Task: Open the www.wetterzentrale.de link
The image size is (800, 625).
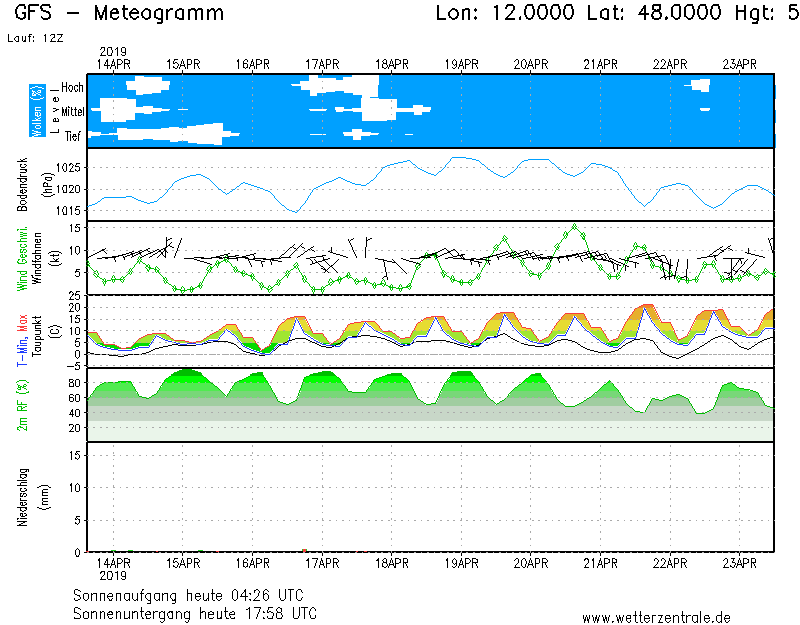Action: coord(656,618)
